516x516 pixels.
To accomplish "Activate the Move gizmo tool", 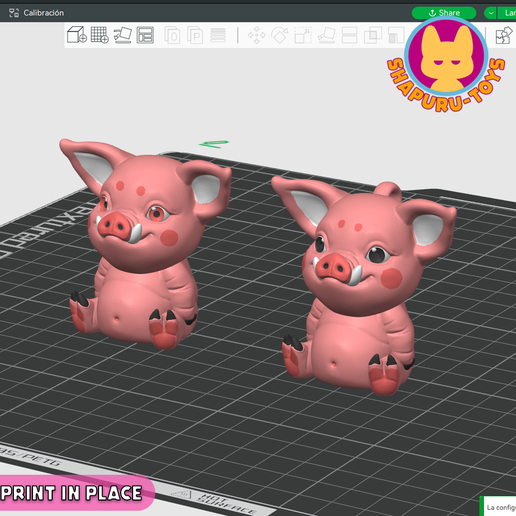I will point(257,35).
